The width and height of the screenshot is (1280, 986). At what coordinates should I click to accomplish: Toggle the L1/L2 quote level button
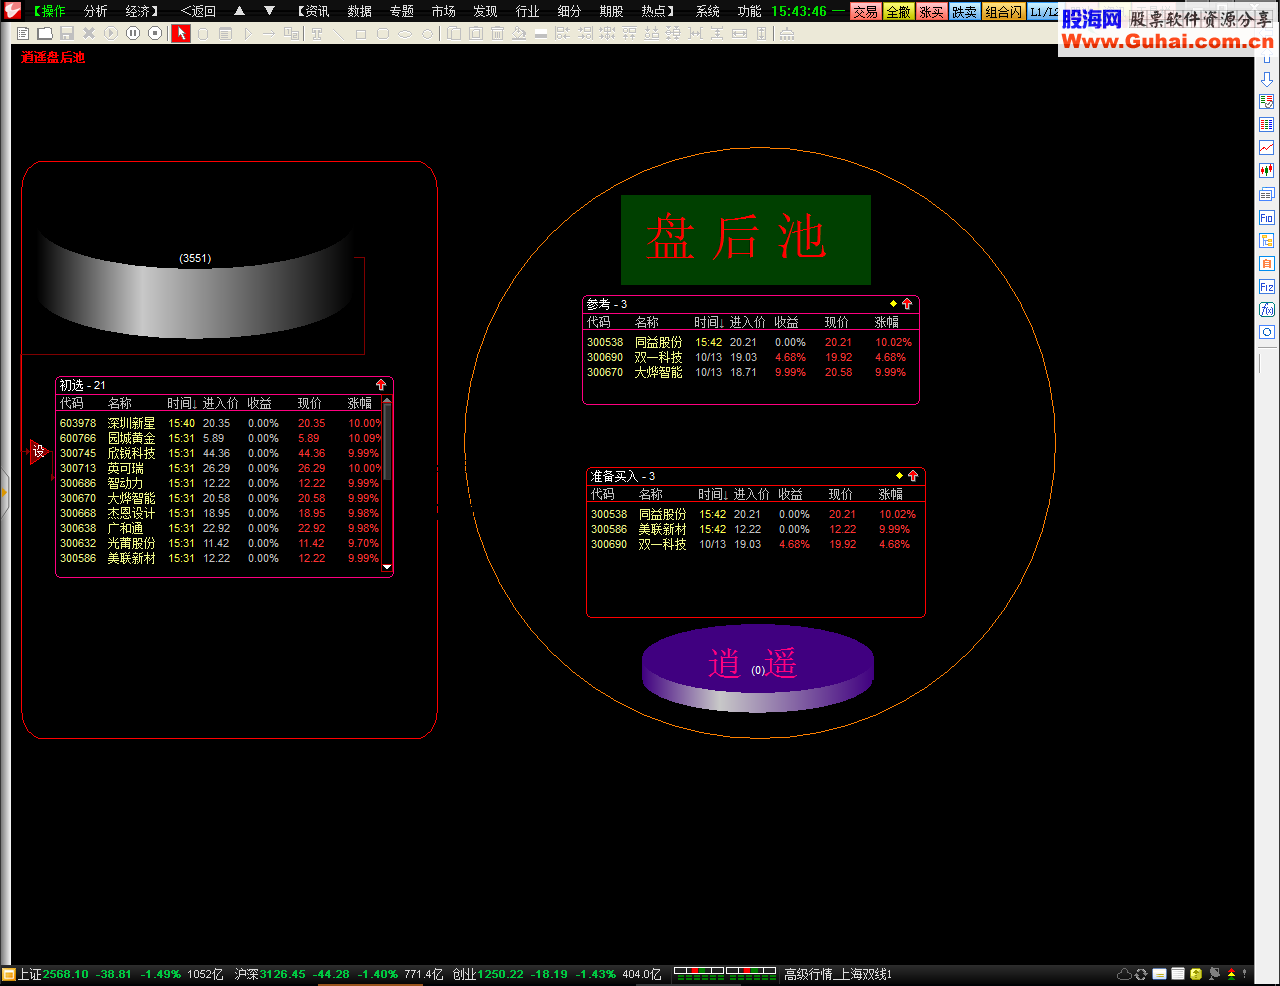point(1043,12)
